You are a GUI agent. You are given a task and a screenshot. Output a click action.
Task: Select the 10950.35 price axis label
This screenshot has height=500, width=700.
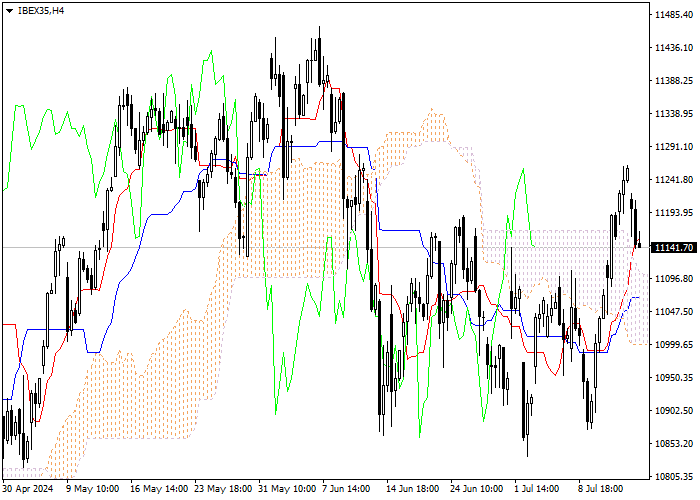click(674, 378)
